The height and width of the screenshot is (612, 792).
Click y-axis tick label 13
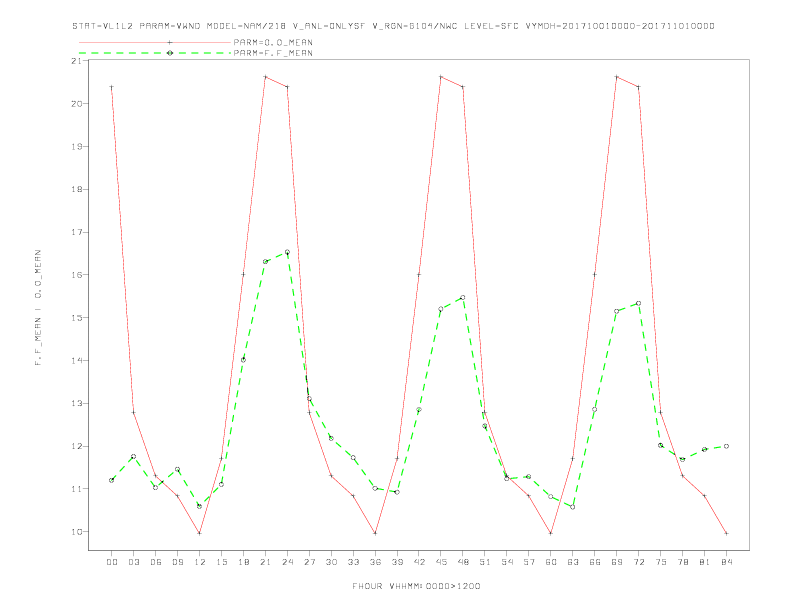(76, 403)
